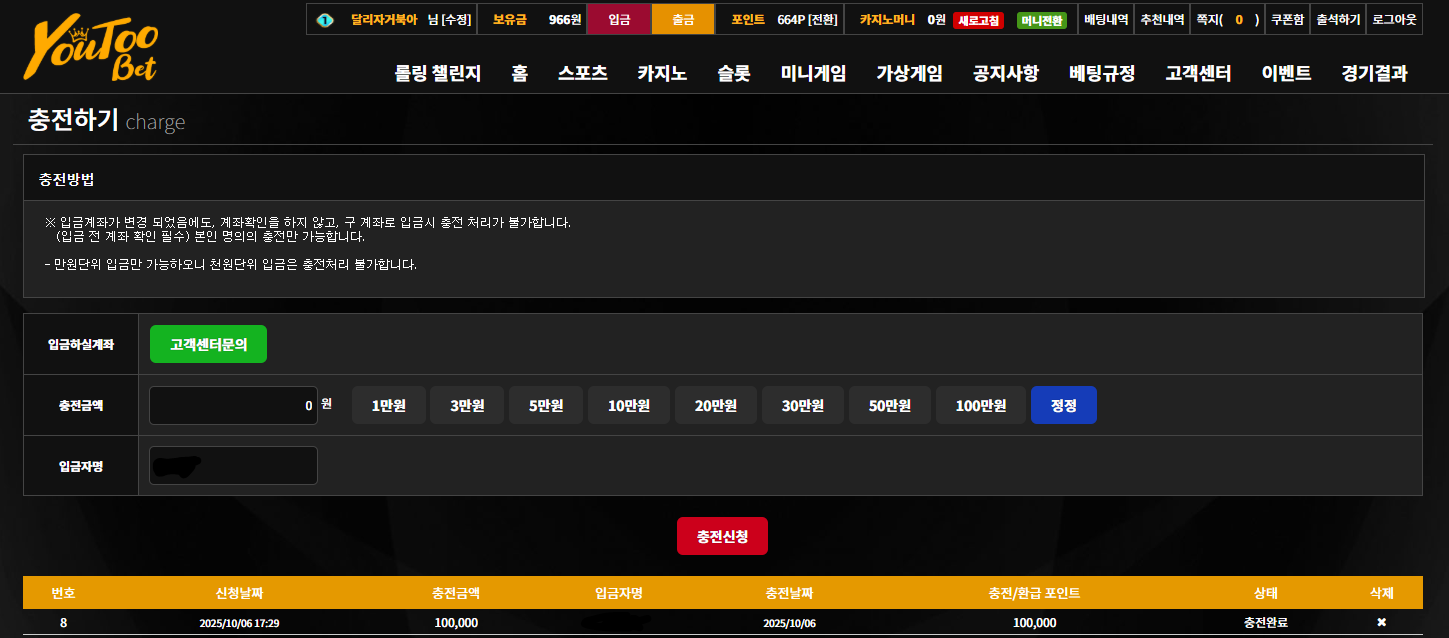Viewport: 1449px width, 638px height.
Task: Click the [전환] point conversion link
Action: point(822,19)
